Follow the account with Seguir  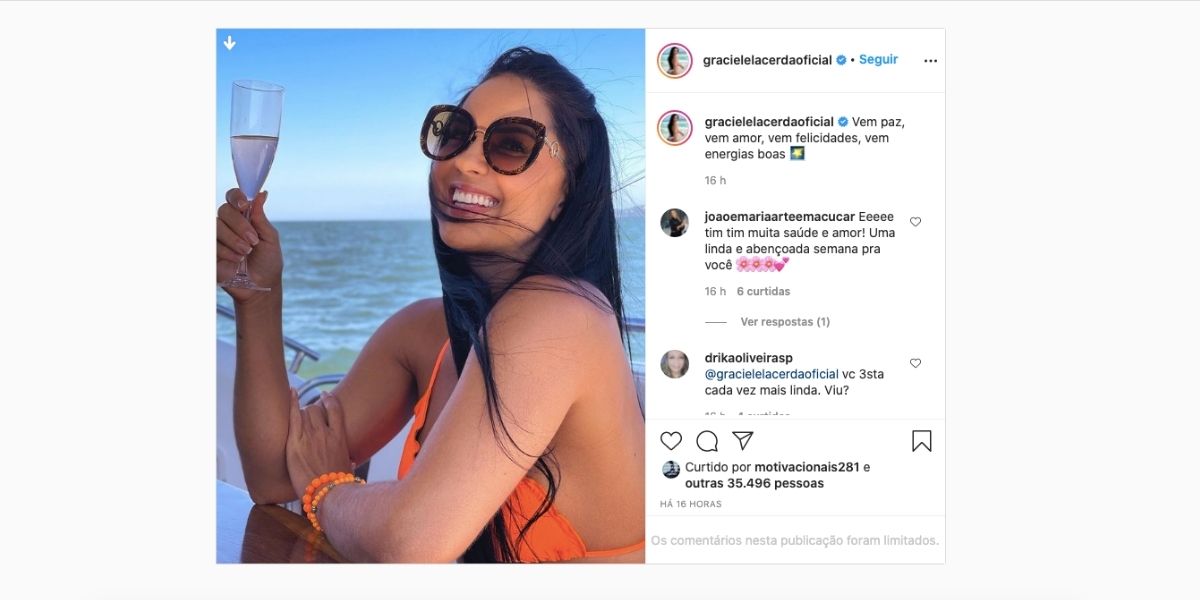pos(878,60)
